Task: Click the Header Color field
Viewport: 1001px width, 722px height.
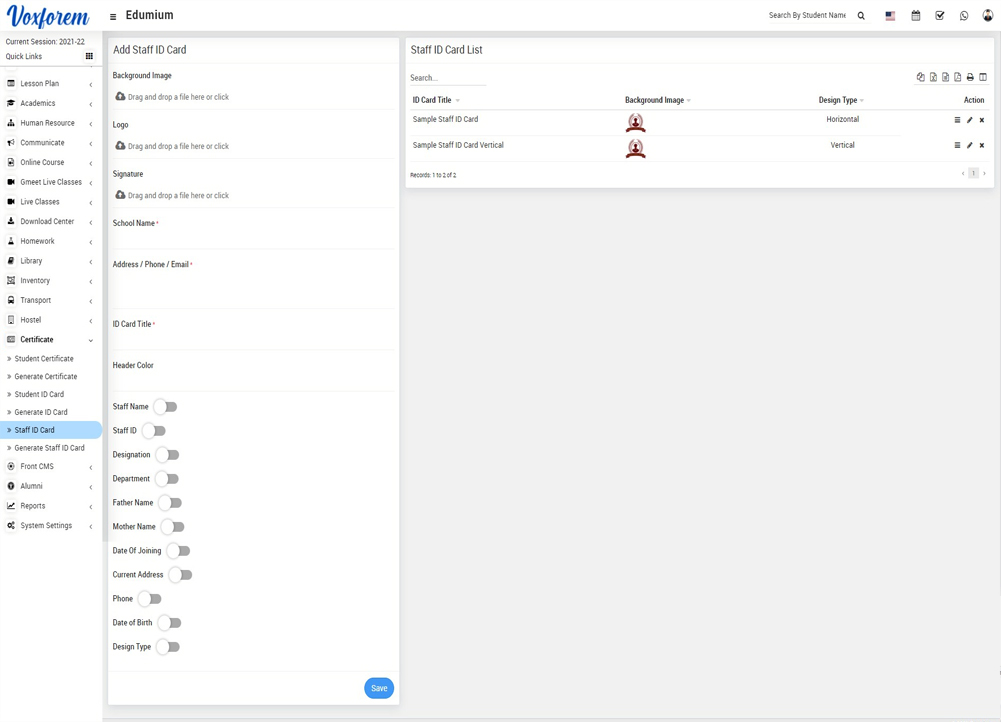Action: pyautogui.click(x=253, y=381)
